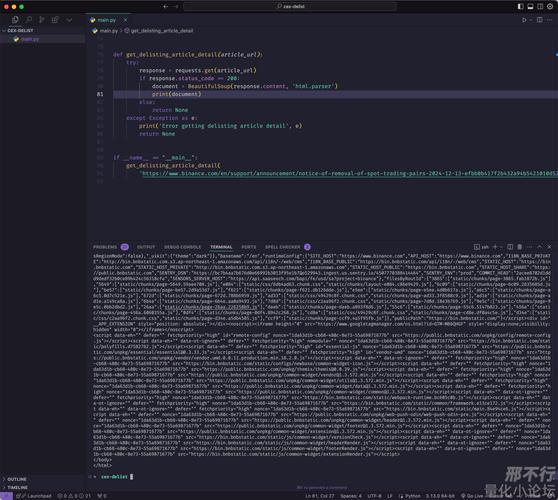Maximize the panel with chevron up

point(539,247)
